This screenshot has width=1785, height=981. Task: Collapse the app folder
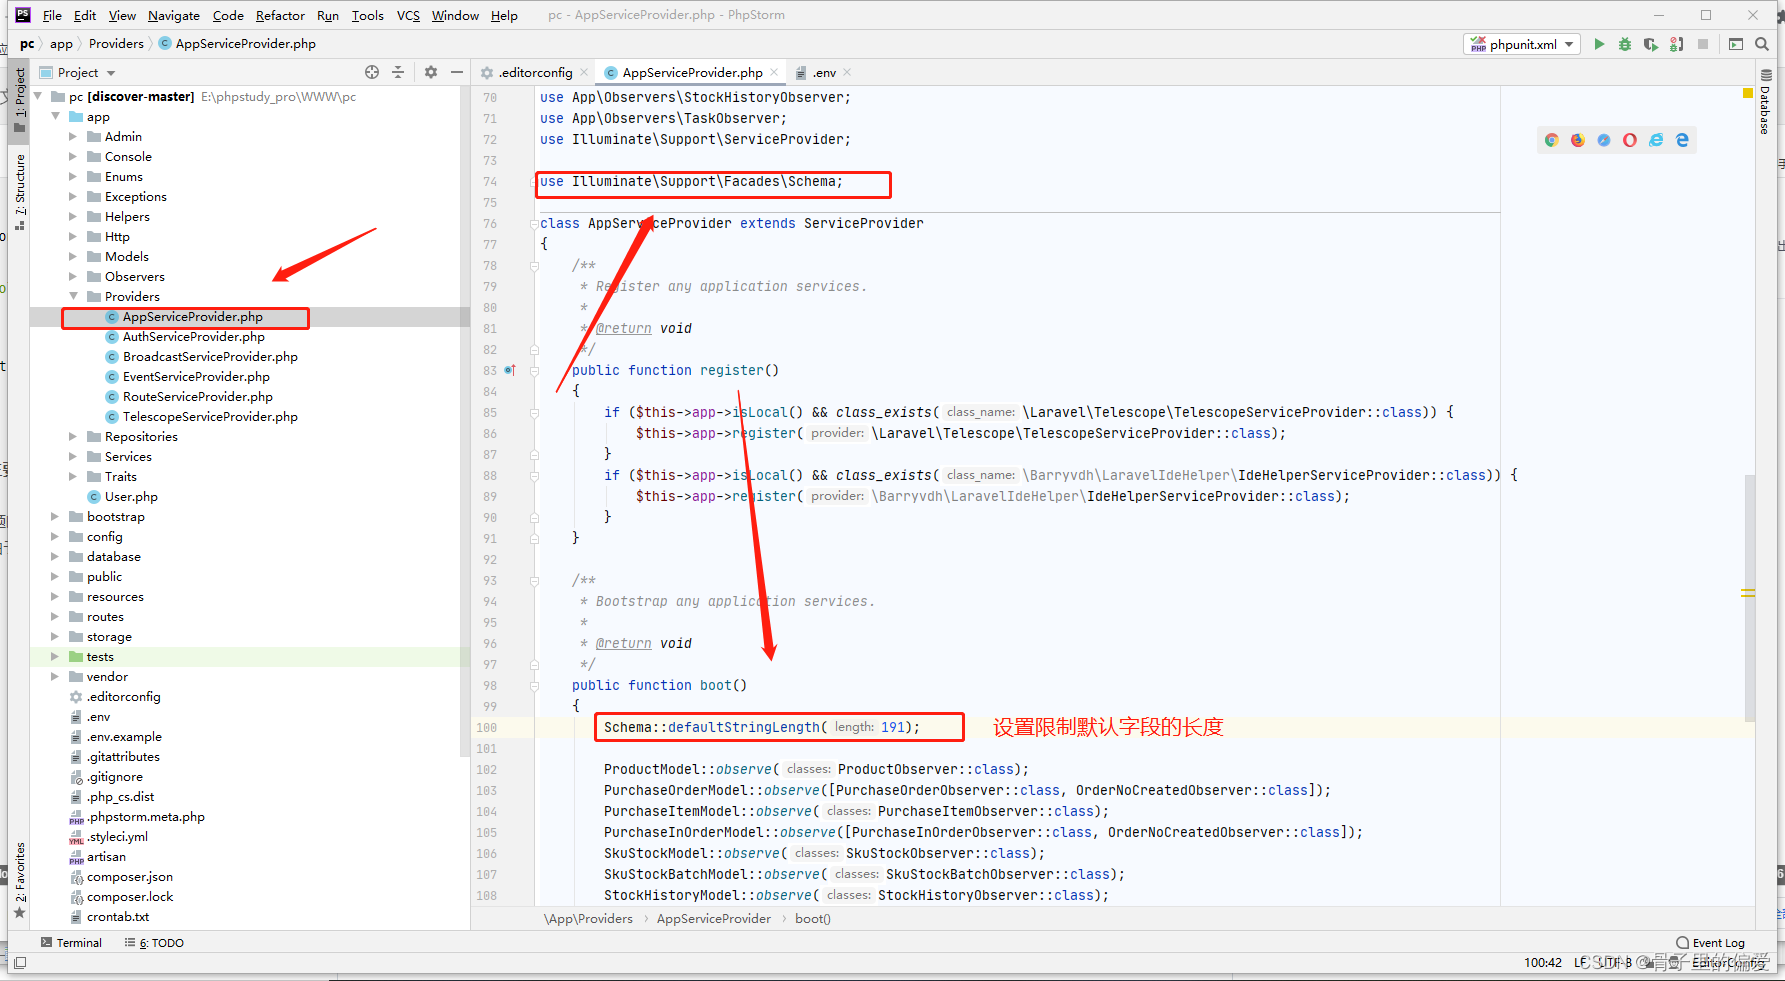[55, 116]
